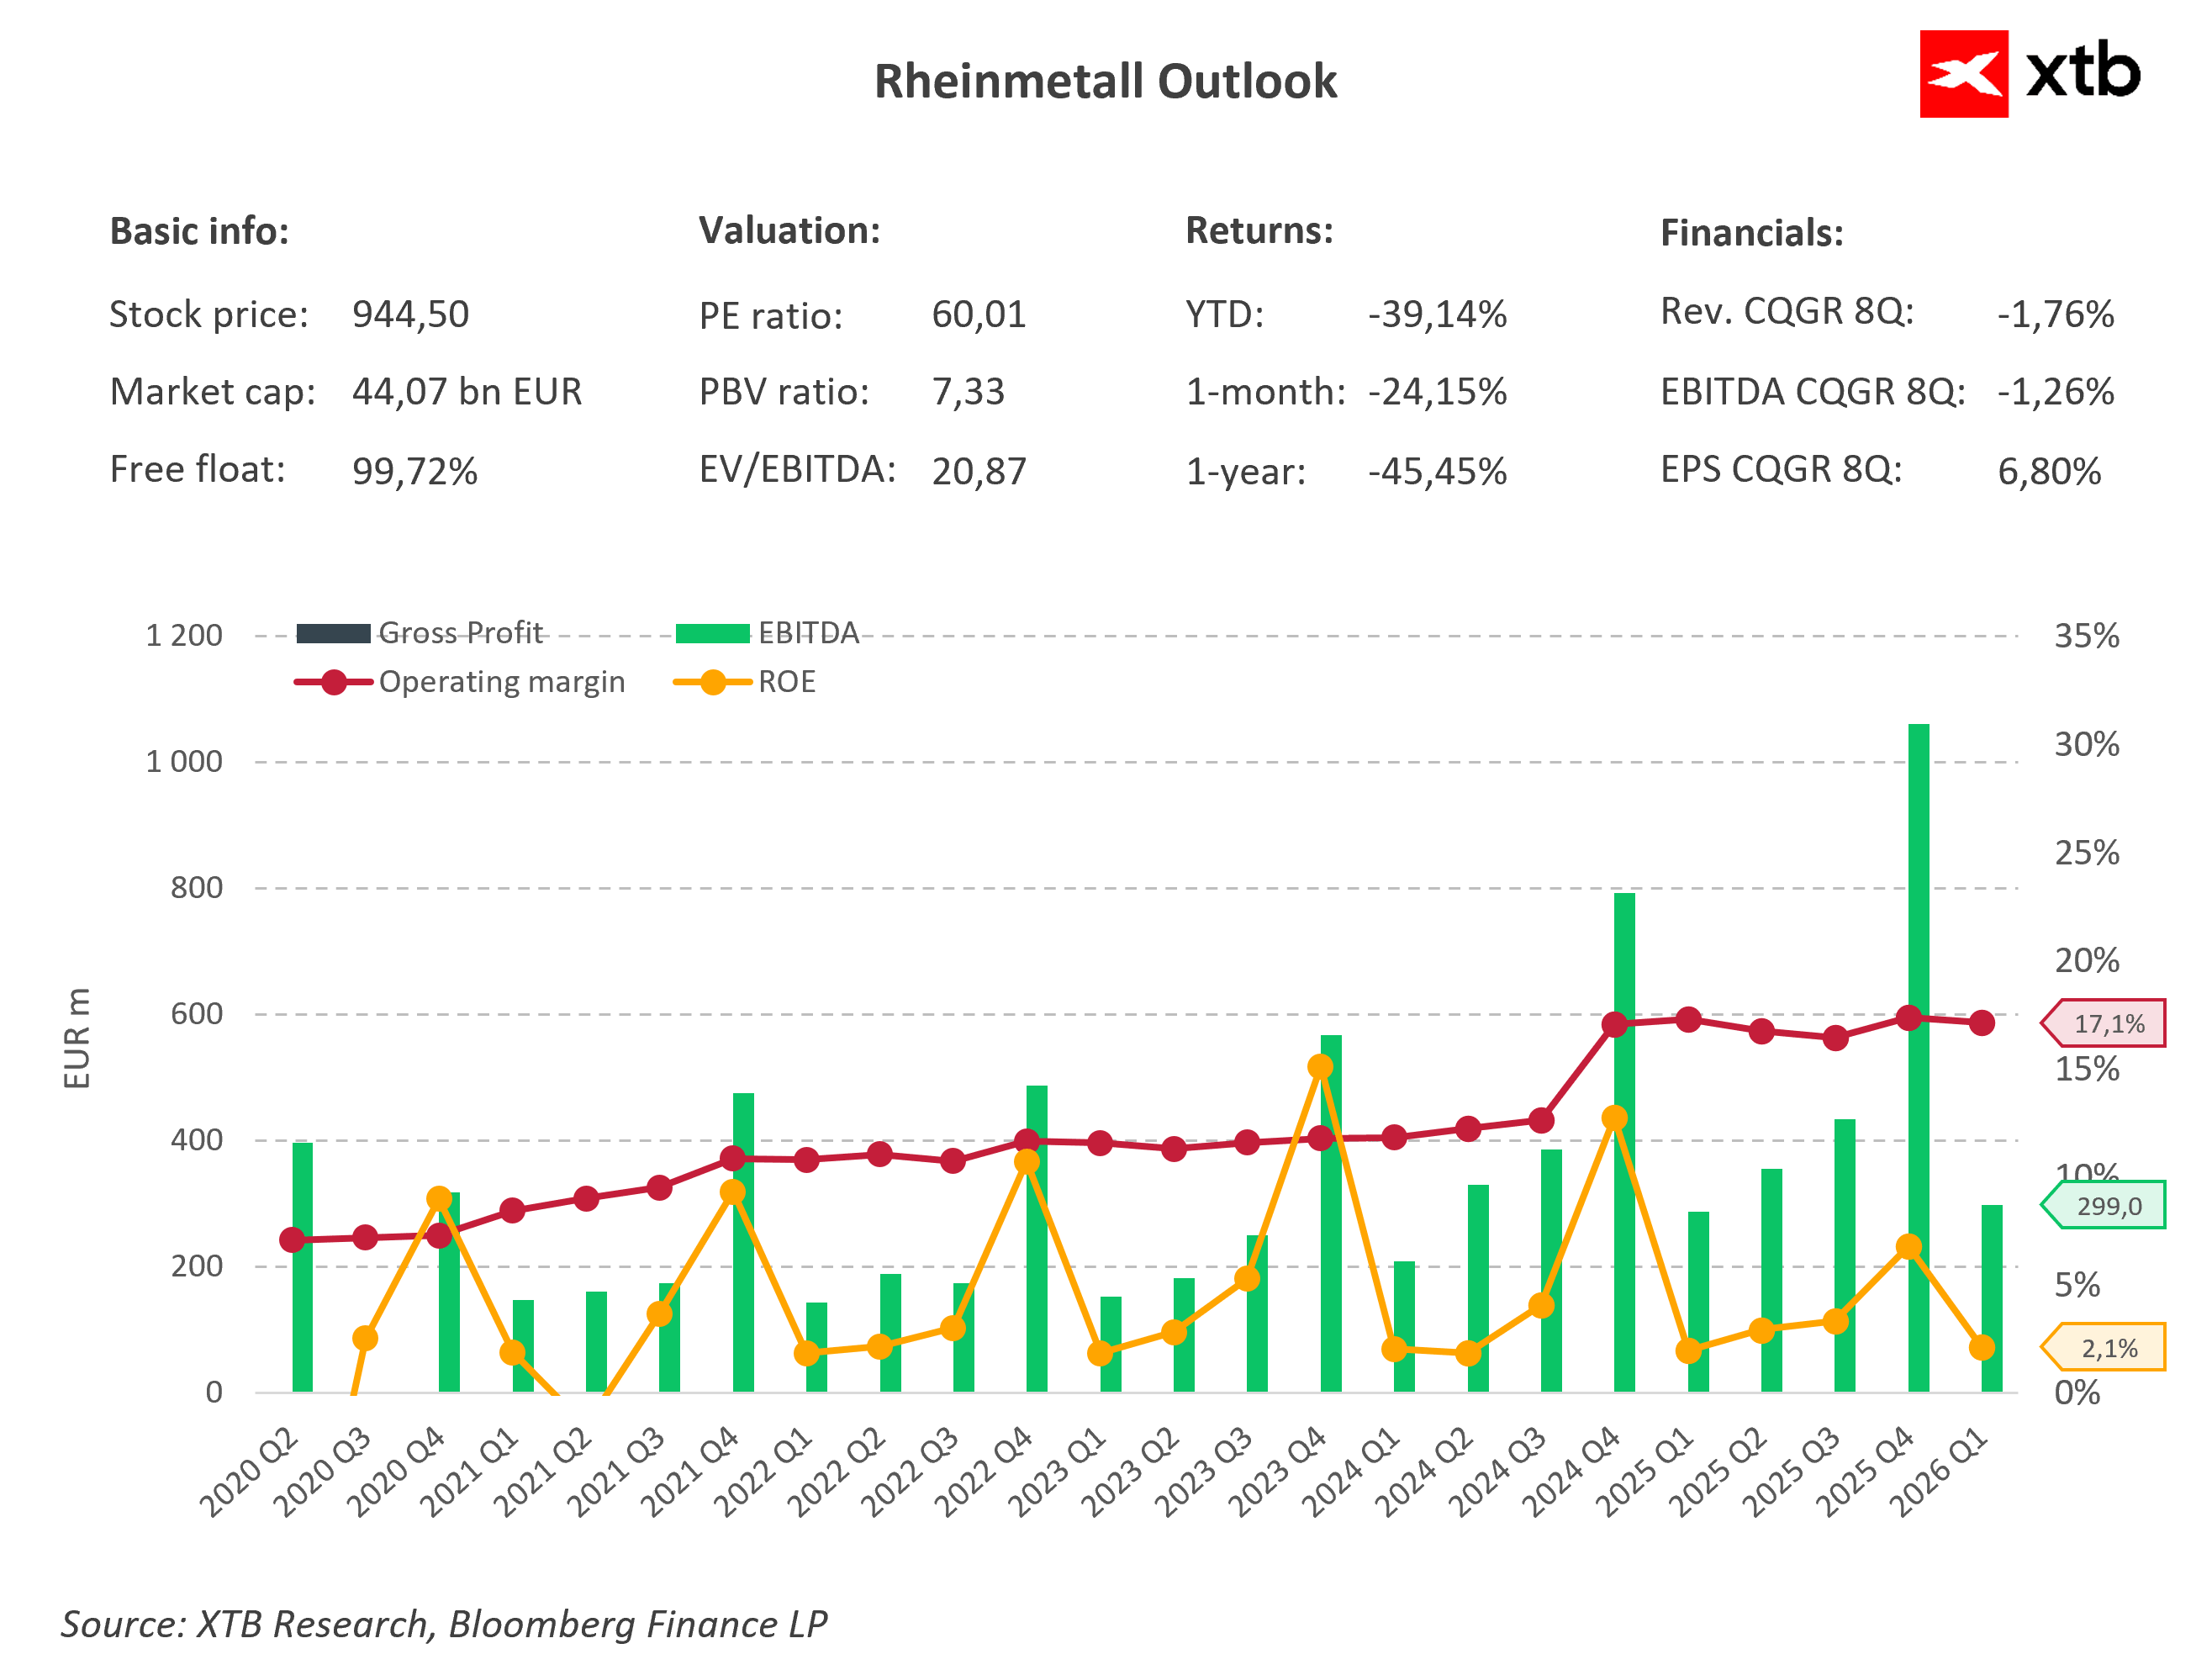The width and height of the screenshot is (2212, 1670).
Task: Click the source attribution text
Action: pyautogui.click(x=444, y=1624)
